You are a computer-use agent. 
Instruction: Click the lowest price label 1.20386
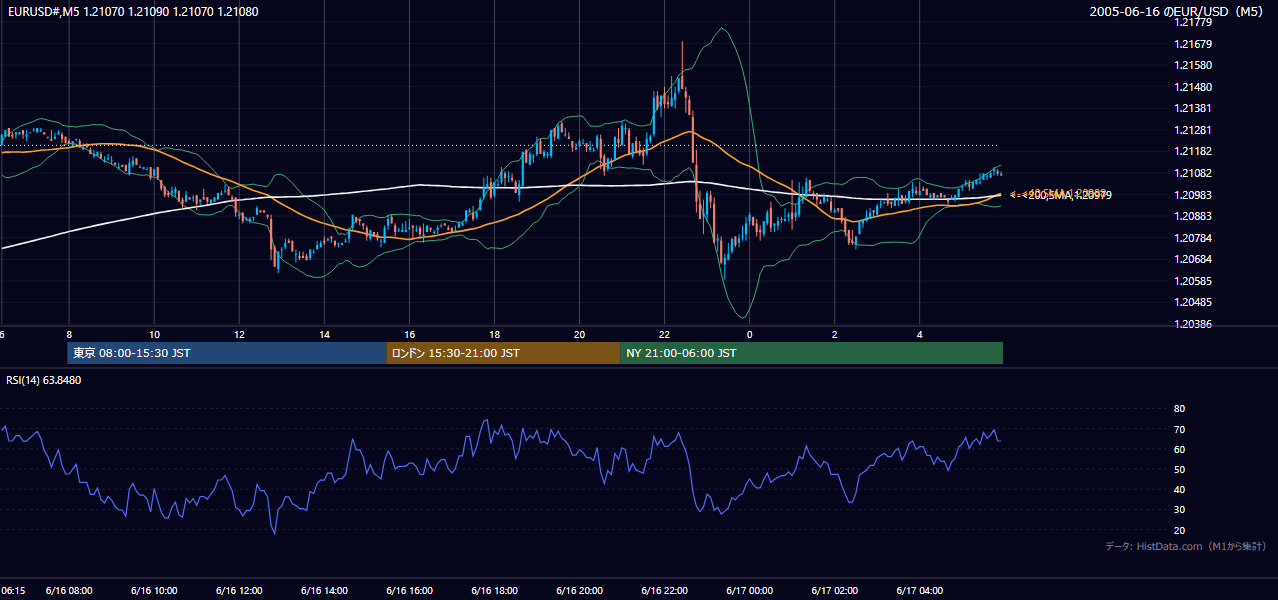(x=1192, y=324)
